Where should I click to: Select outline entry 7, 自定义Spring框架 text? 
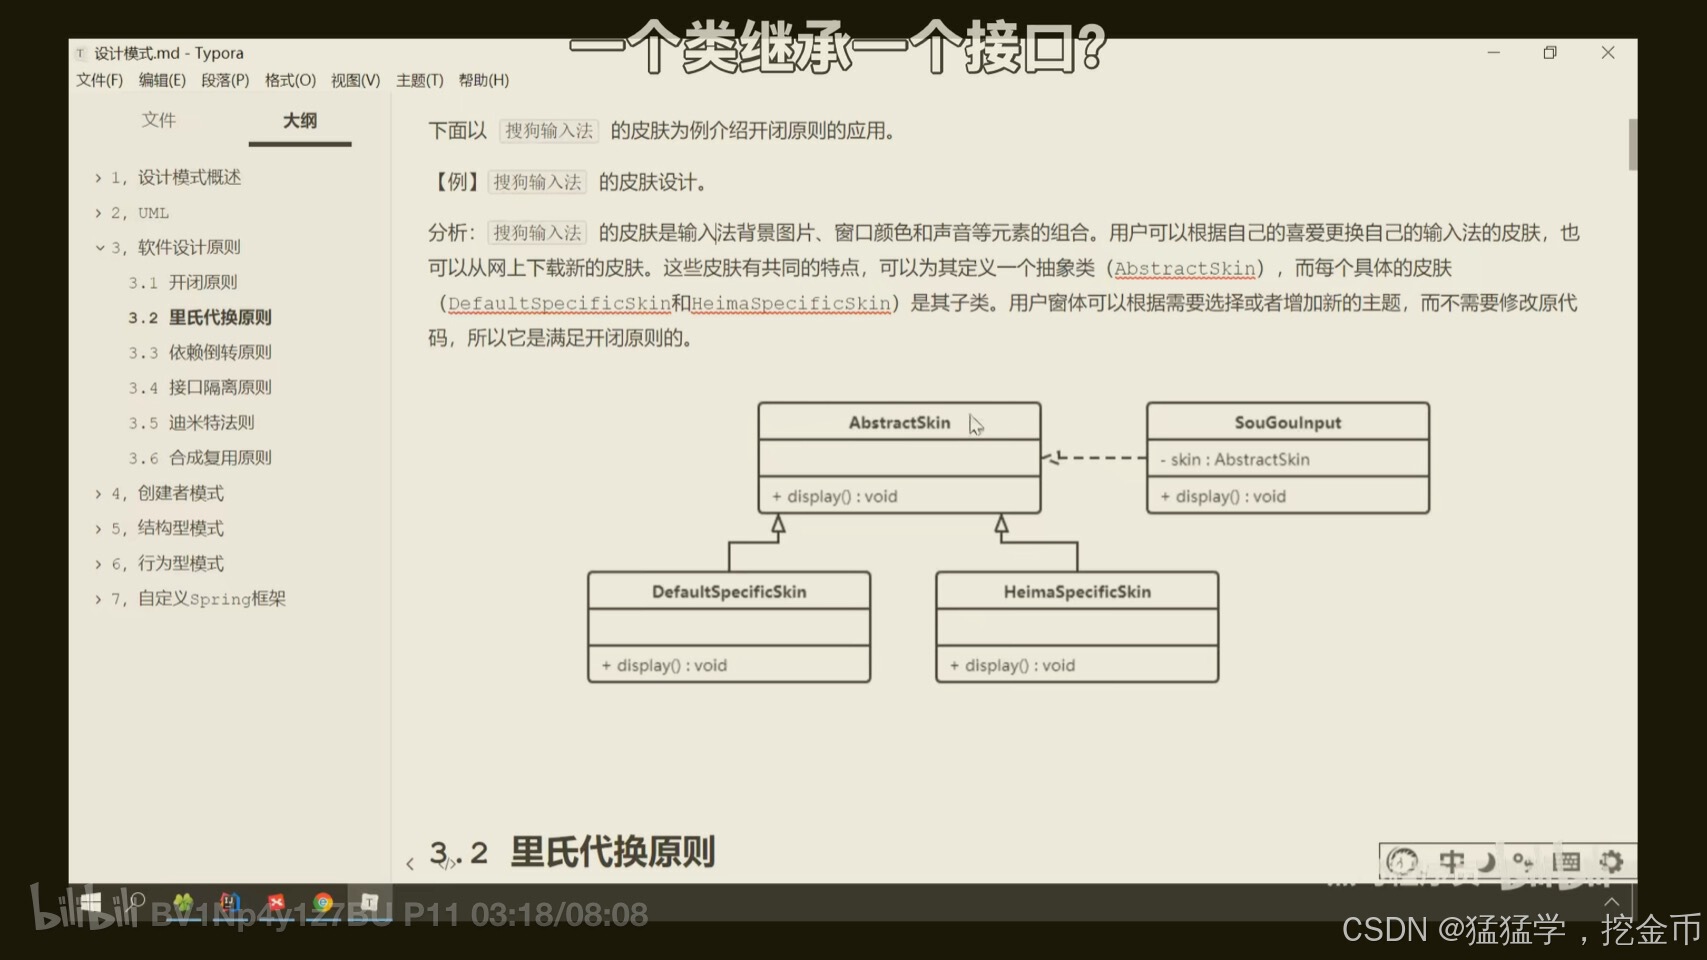tap(198, 598)
